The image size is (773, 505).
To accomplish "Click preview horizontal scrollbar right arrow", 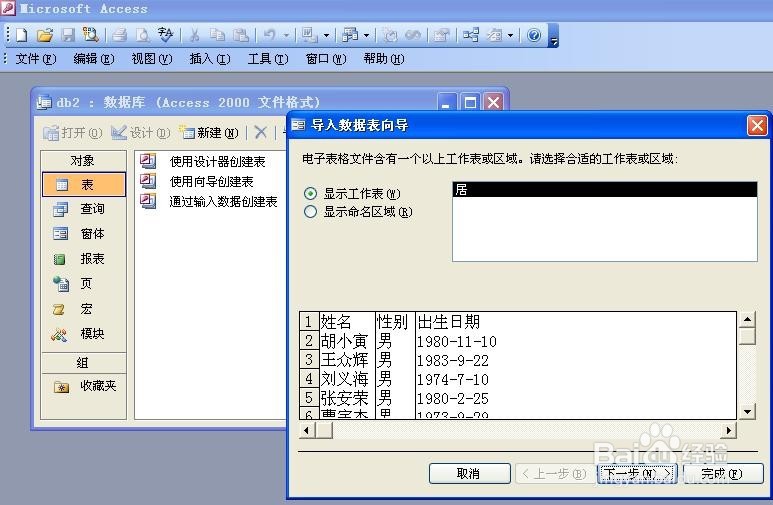I will tap(729, 431).
